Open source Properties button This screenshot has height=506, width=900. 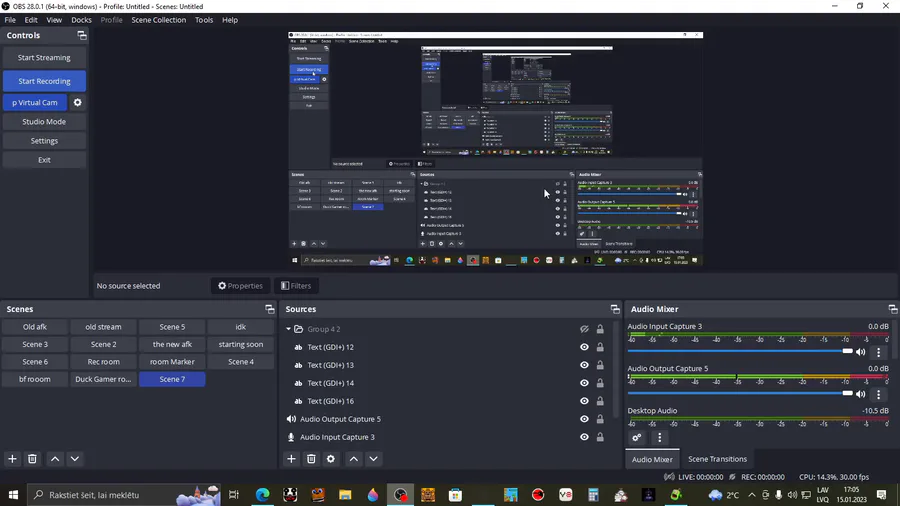tap(240, 286)
